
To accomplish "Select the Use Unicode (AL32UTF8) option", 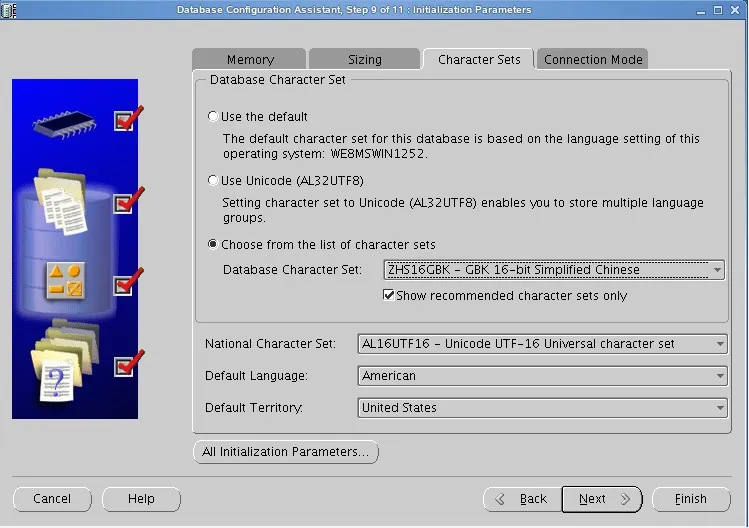I will (213, 180).
